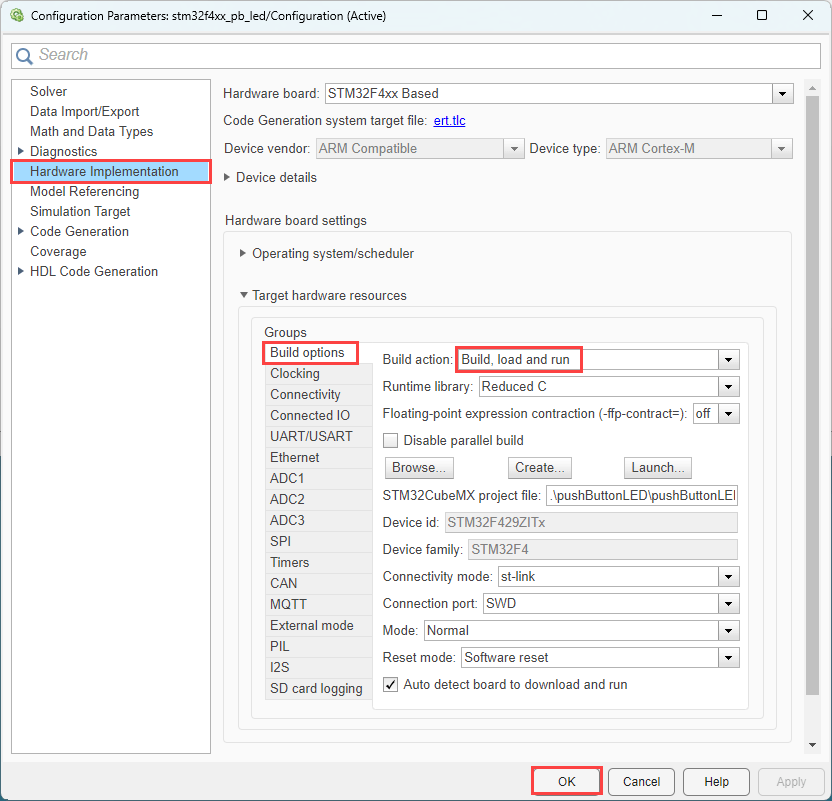
Task: Select the ADC3 group
Action: [318, 520]
